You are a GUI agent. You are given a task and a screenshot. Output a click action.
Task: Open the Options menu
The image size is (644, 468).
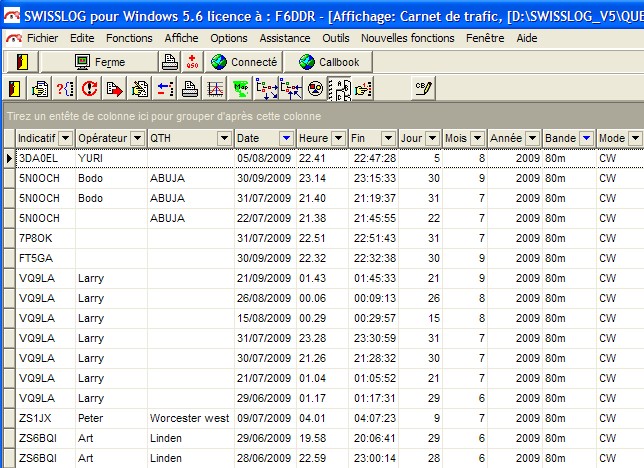point(229,38)
